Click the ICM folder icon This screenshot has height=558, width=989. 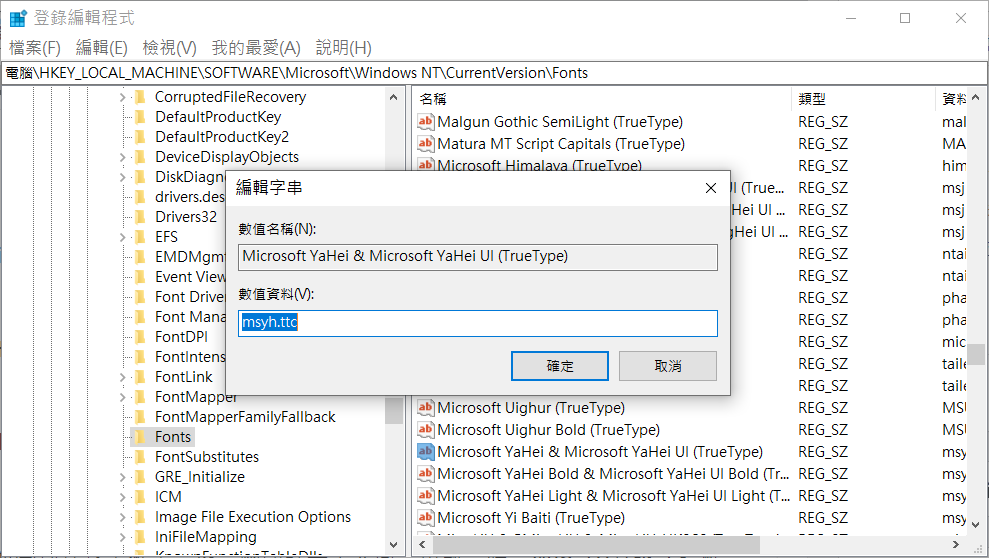[x=140, y=497]
